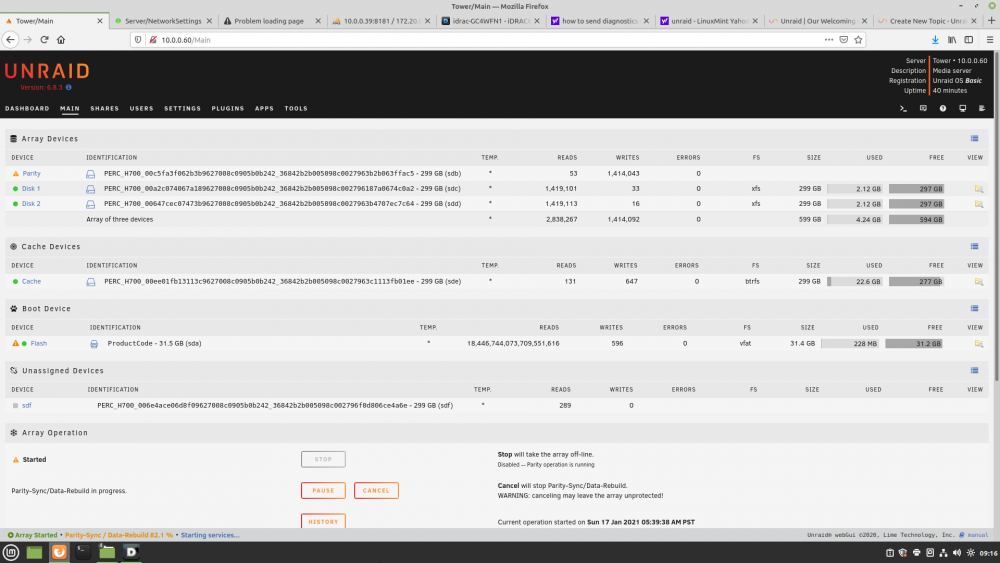Open terminal icon in Unraid header
The image size is (1000, 563).
pyautogui.click(x=903, y=108)
